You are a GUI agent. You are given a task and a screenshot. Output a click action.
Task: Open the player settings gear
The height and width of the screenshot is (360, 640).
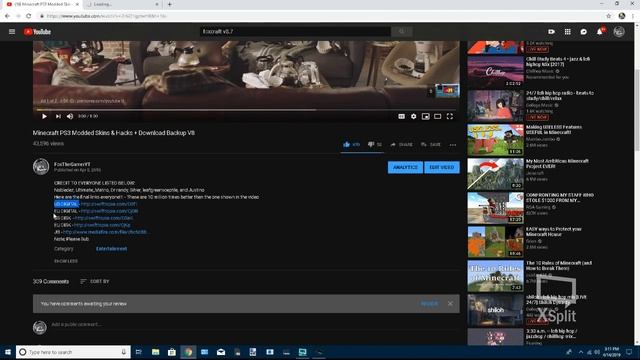pos(413,116)
